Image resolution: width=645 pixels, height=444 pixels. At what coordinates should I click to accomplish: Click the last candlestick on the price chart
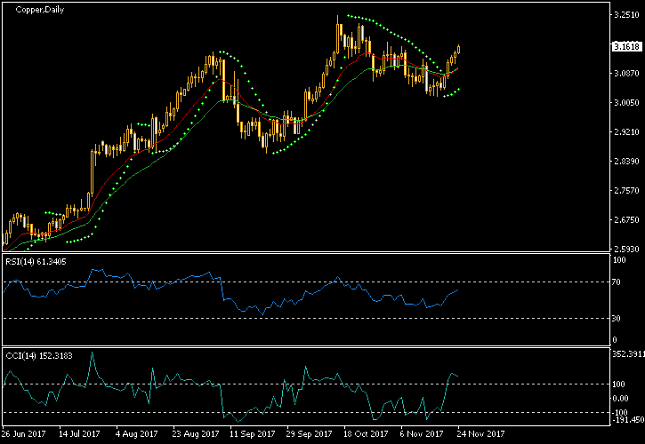coord(459,49)
